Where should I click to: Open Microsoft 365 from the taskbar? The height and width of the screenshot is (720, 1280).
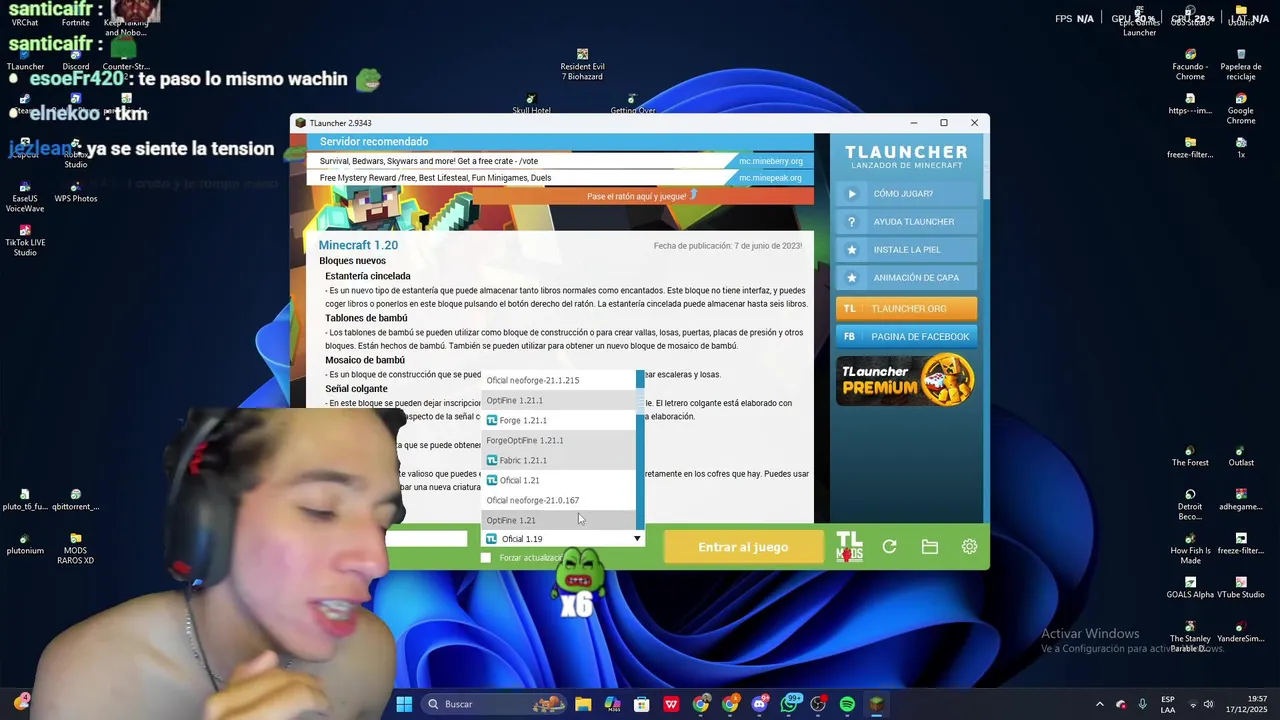pyautogui.click(x=612, y=704)
